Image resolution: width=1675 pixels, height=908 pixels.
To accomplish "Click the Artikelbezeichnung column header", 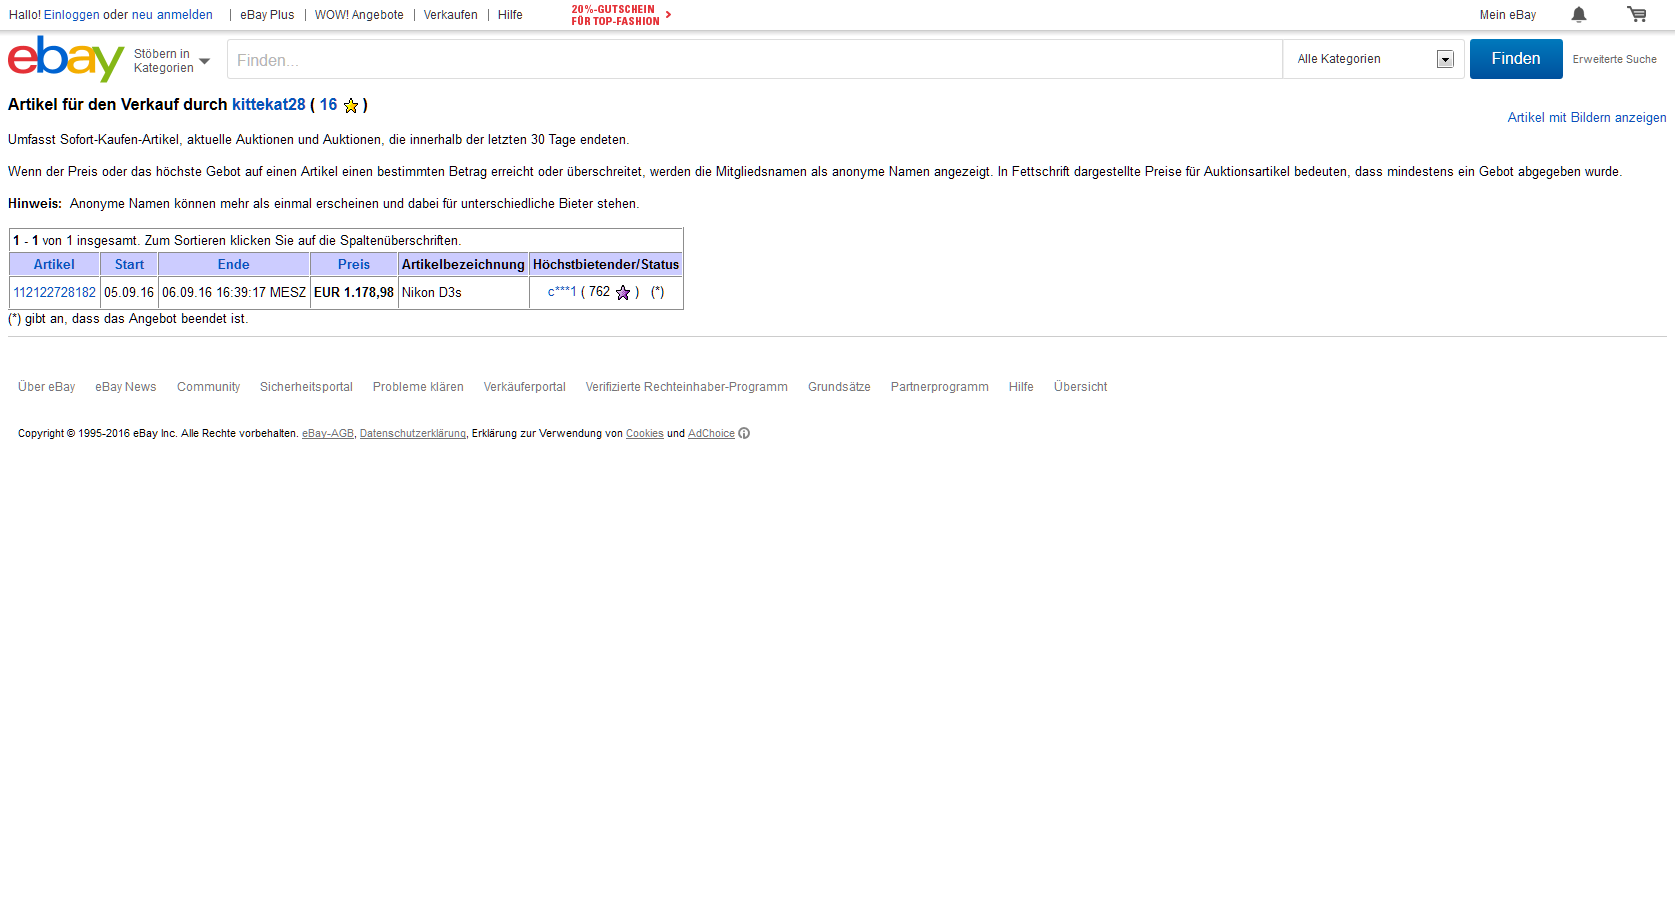I will pos(463,264).
